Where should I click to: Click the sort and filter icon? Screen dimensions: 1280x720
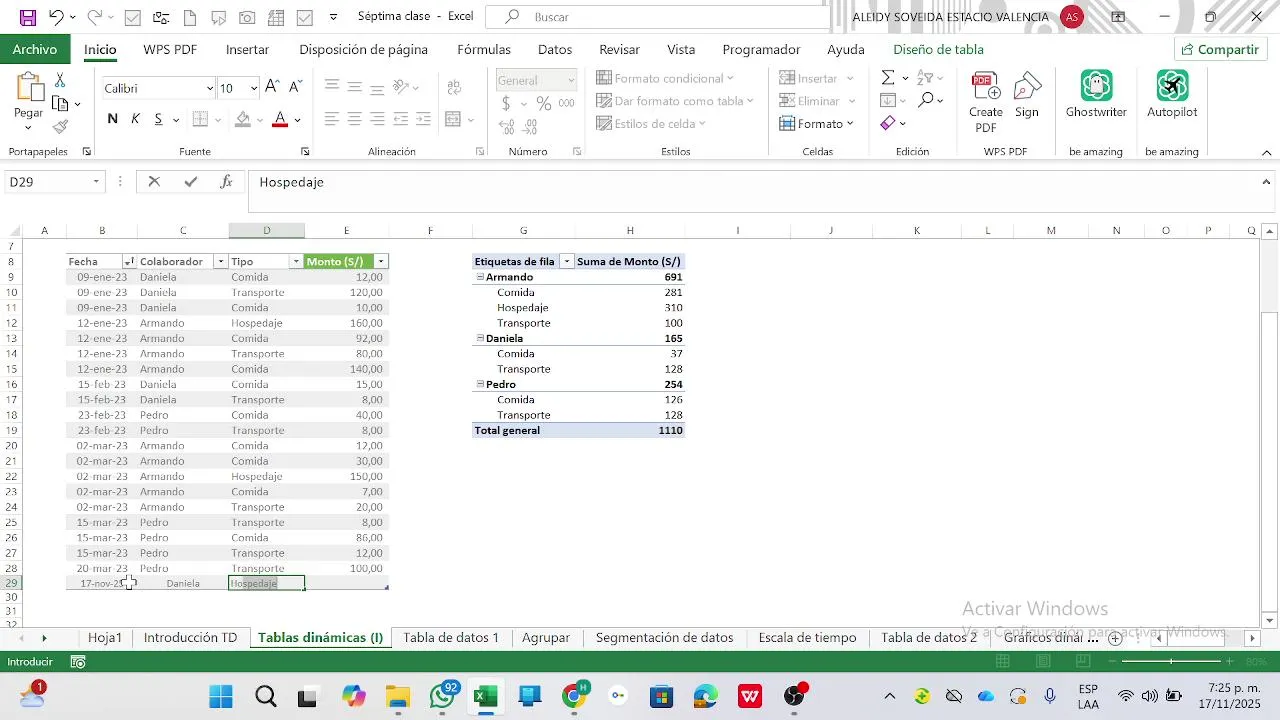point(925,78)
